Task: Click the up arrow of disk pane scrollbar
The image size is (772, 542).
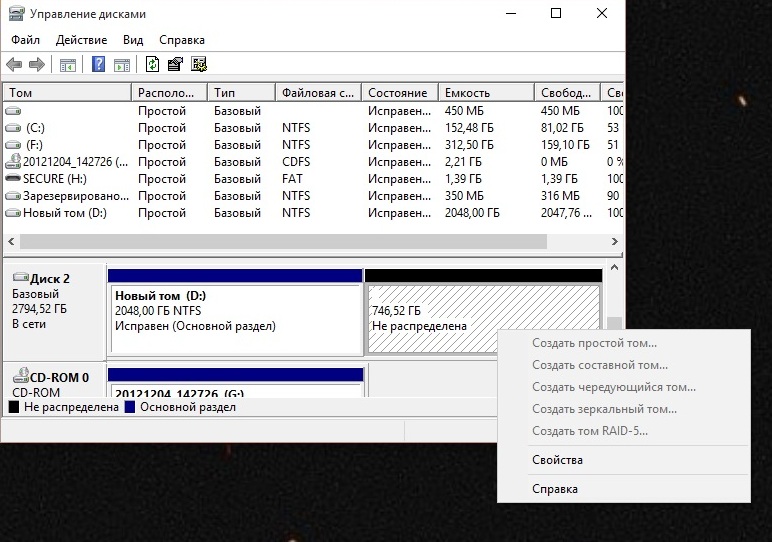Action: tap(614, 268)
